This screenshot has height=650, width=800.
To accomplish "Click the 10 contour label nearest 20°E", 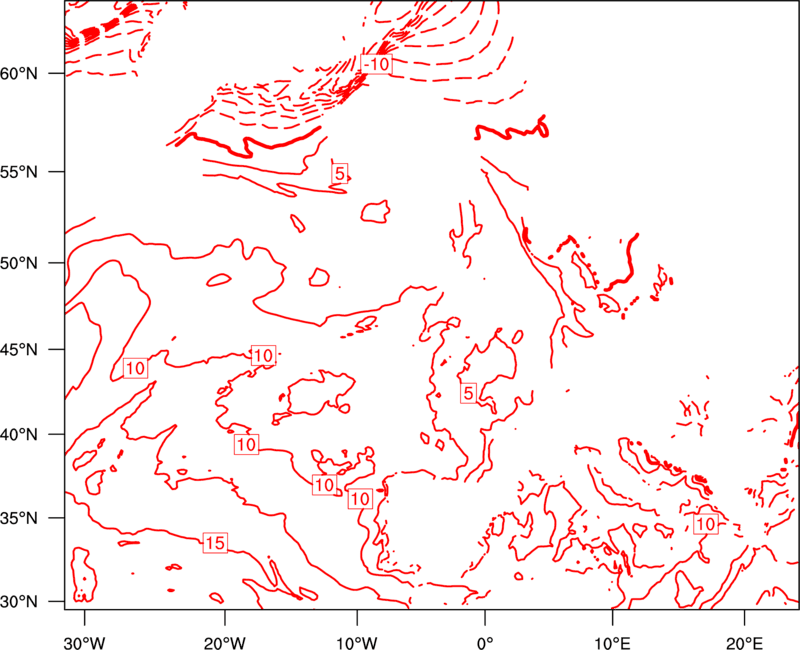I will pyautogui.click(x=706, y=523).
